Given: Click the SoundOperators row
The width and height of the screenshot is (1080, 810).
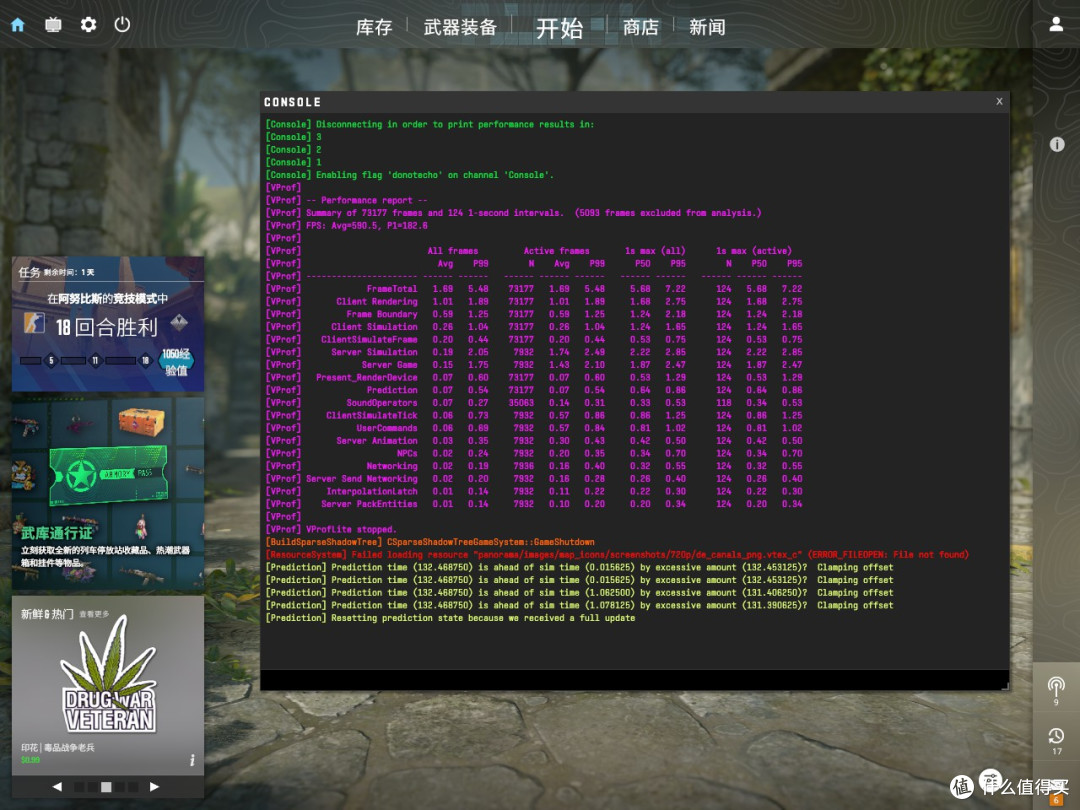Looking at the screenshot, I should (x=534, y=403).
